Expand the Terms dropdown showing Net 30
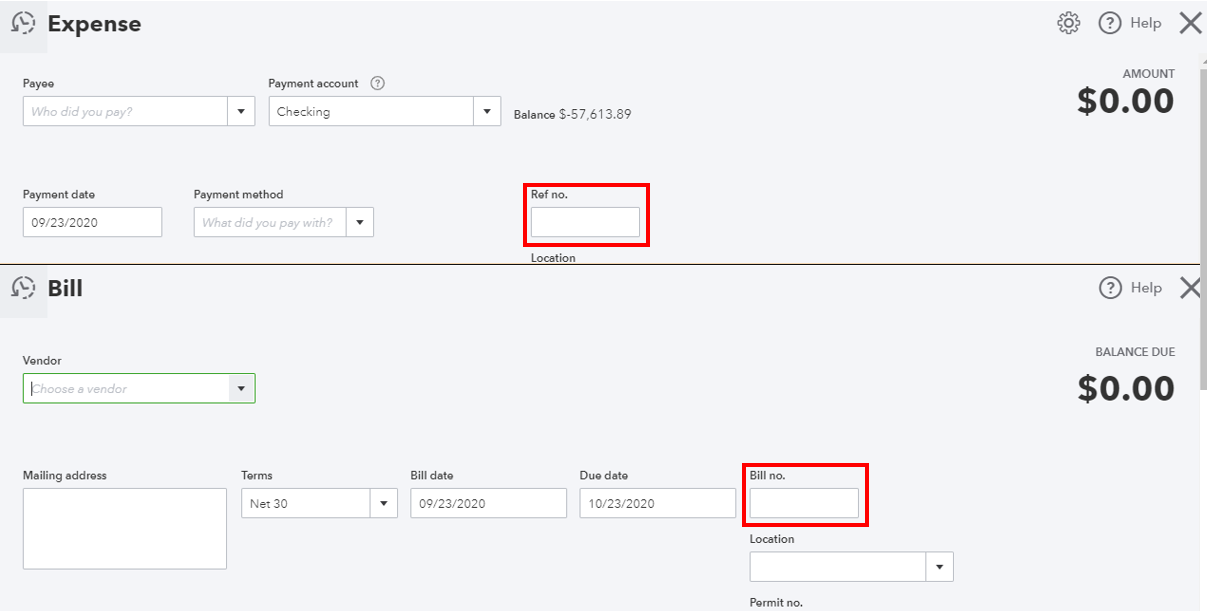This screenshot has width=1207, height=611. tap(384, 503)
